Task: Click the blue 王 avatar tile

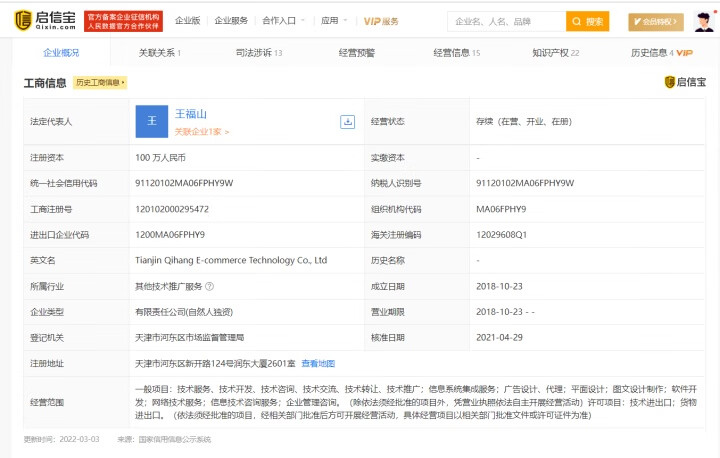Action: click(152, 121)
